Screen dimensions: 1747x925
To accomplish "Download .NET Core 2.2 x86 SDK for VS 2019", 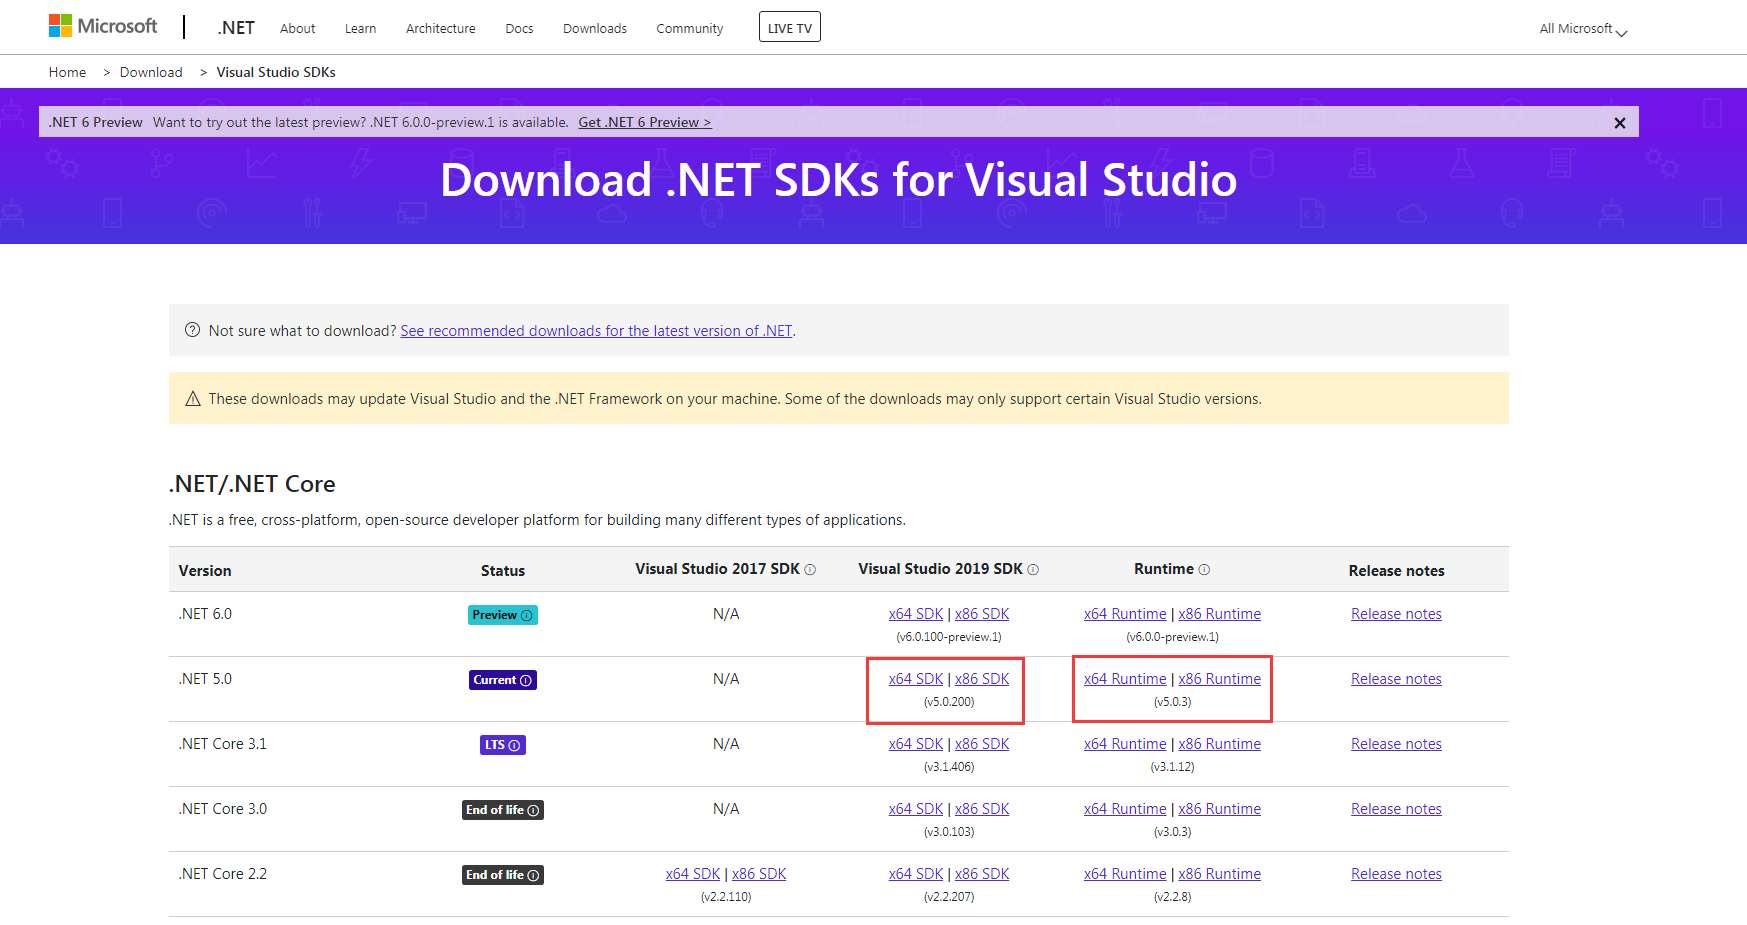I will tap(982, 874).
